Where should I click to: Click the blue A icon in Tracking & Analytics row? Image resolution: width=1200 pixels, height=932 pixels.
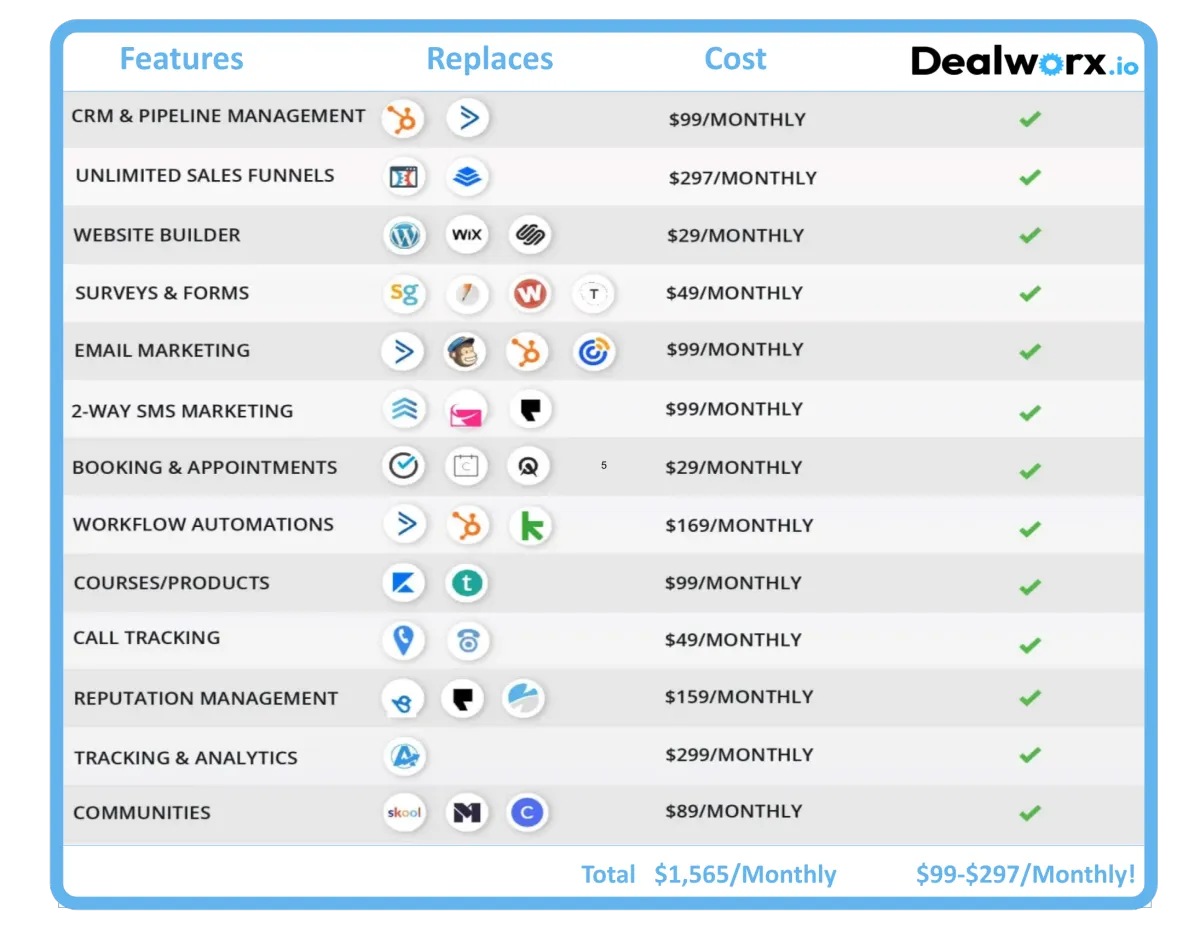(x=405, y=756)
